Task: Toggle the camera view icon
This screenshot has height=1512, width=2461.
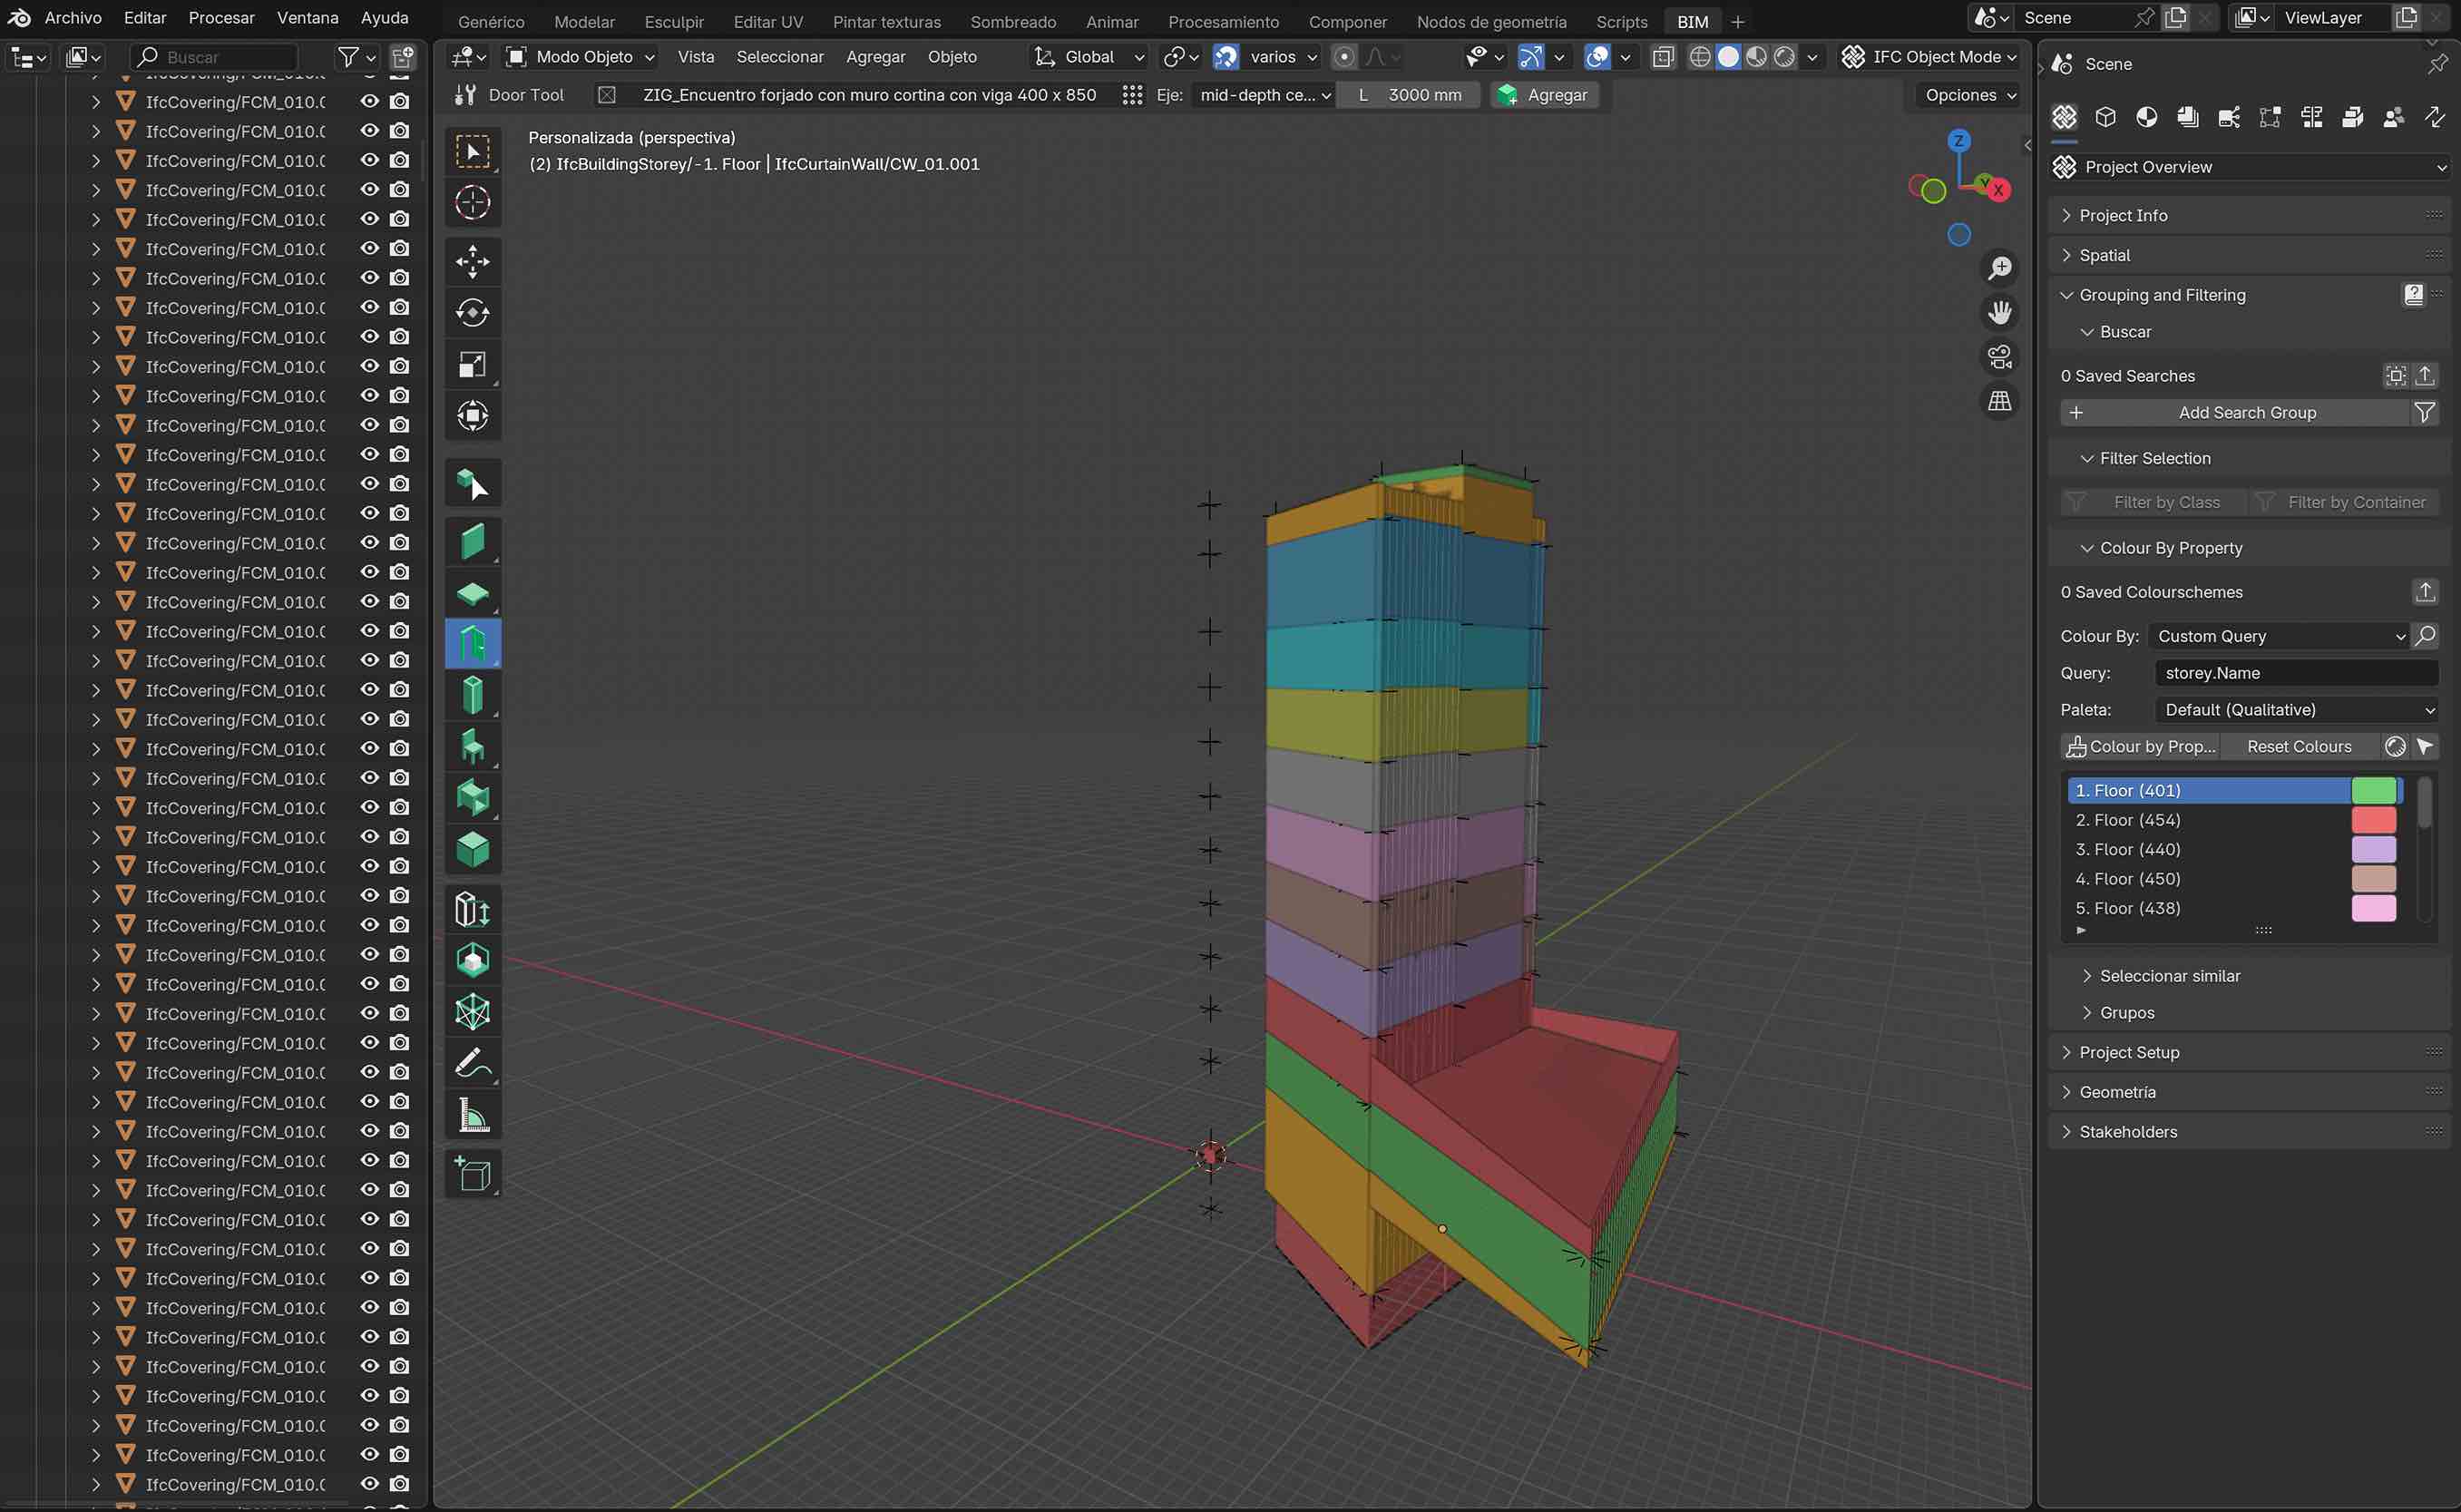Action: point(2000,357)
